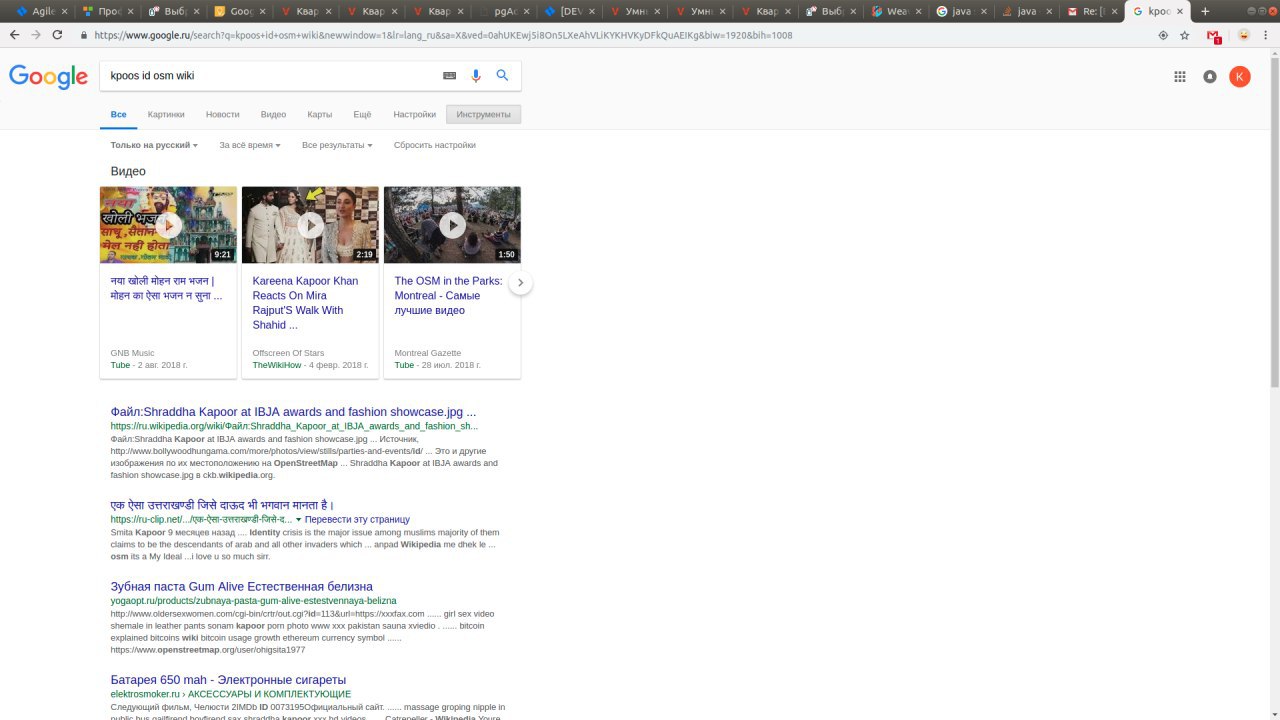Image resolution: width=1280 pixels, height=720 pixels.
Task: Open the ru-clip result's dropdown arrow
Action: coord(298,520)
